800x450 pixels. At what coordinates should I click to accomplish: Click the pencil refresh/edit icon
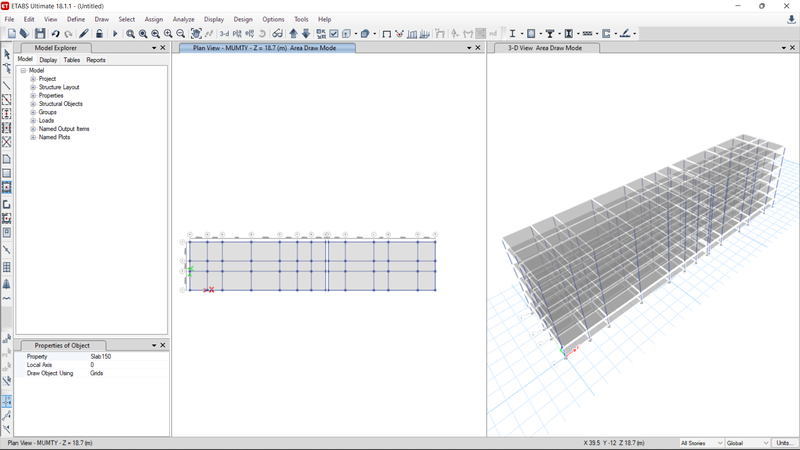(84, 34)
